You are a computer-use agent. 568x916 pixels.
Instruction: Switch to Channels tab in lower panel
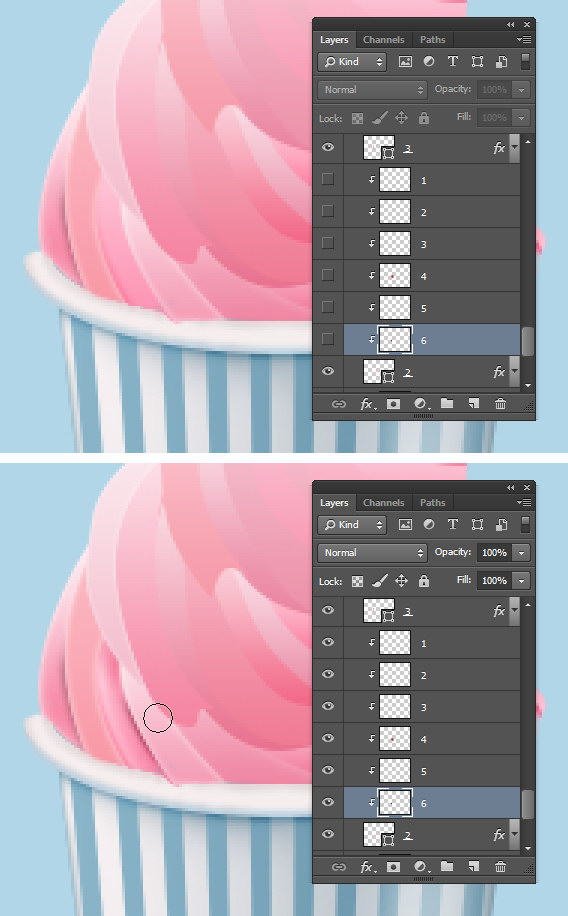click(x=383, y=502)
